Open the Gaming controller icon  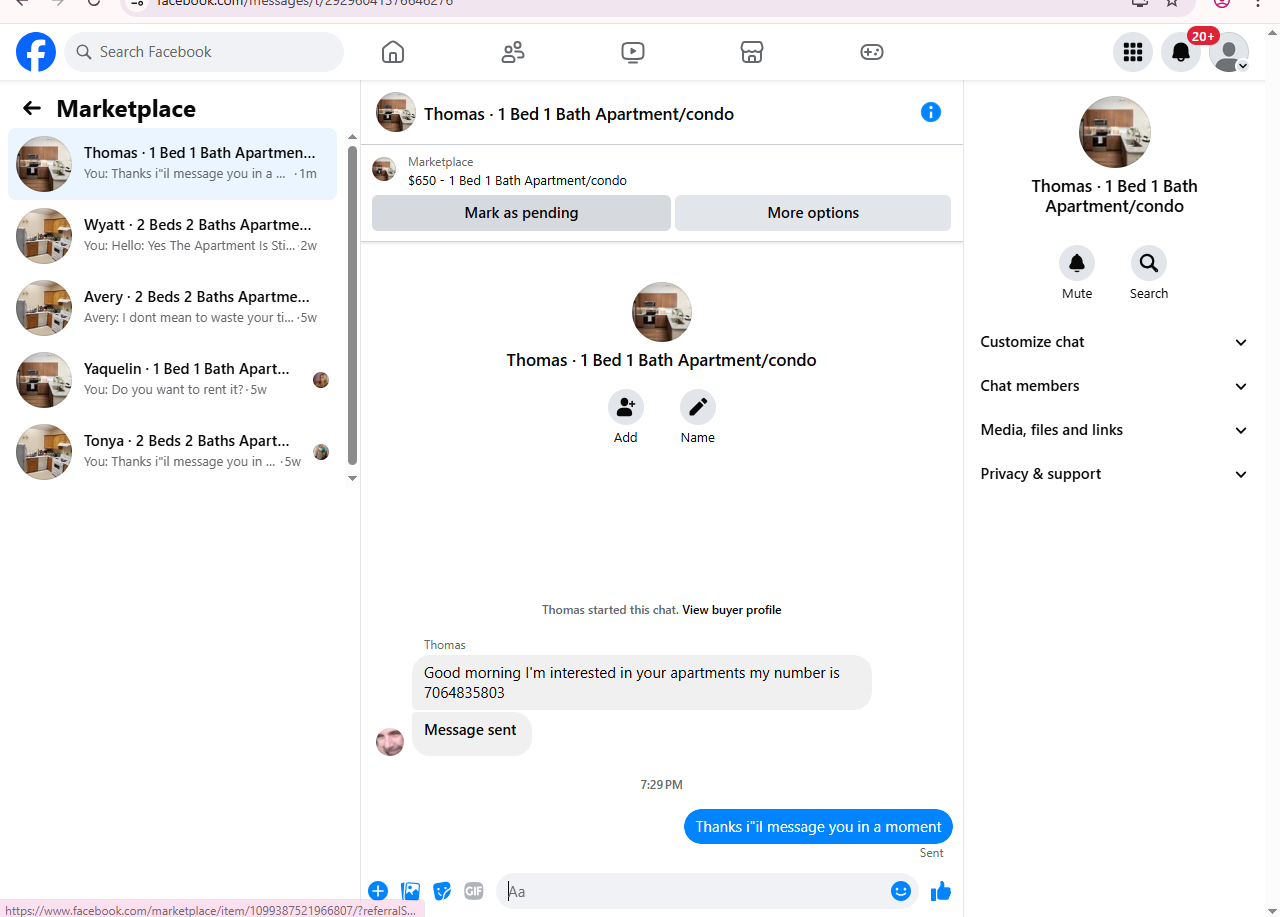(872, 52)
